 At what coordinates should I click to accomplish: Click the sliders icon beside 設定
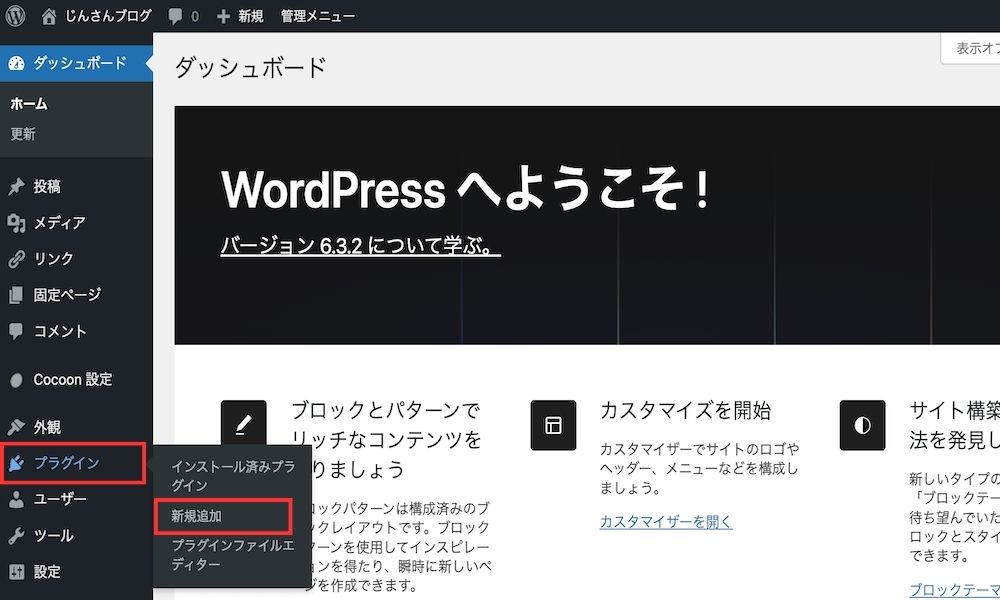[16, 571]
